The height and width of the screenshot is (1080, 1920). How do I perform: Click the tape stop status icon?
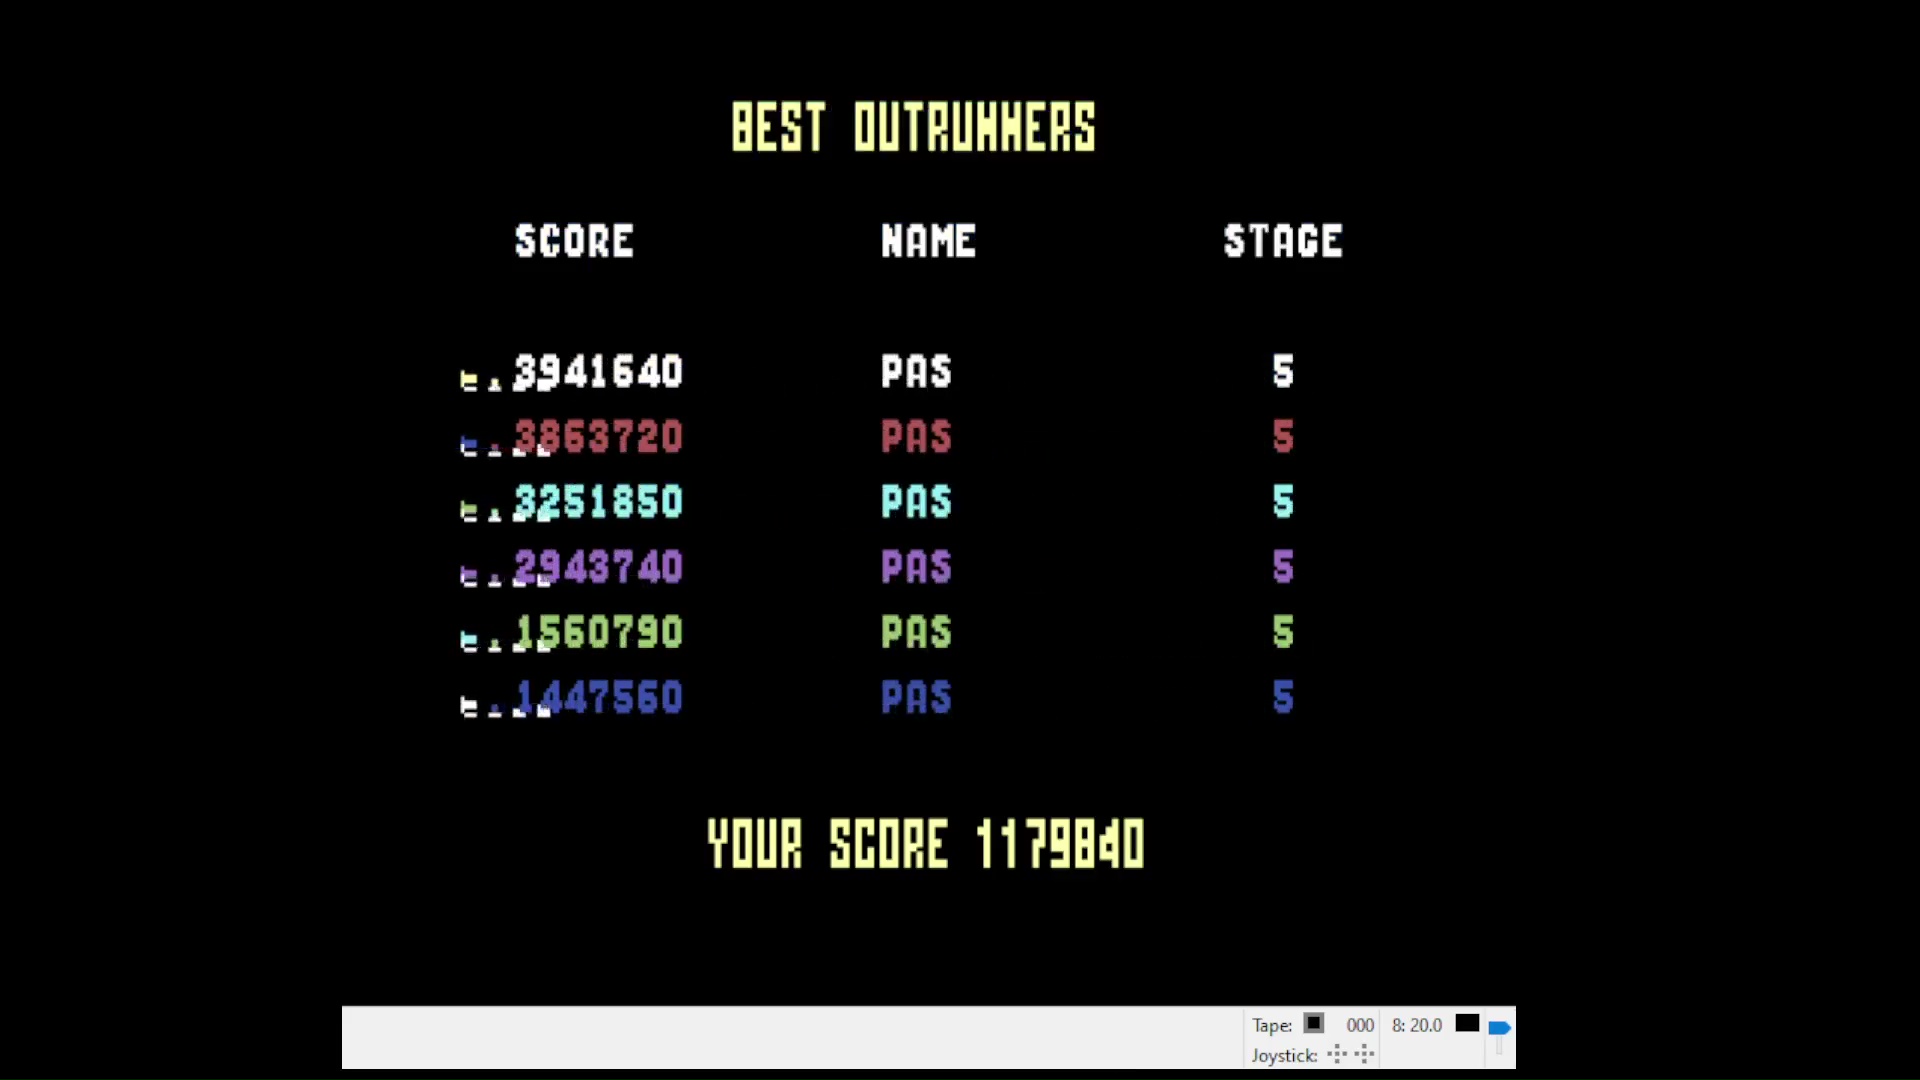pyautogui.click(x=1314, y=1023)
